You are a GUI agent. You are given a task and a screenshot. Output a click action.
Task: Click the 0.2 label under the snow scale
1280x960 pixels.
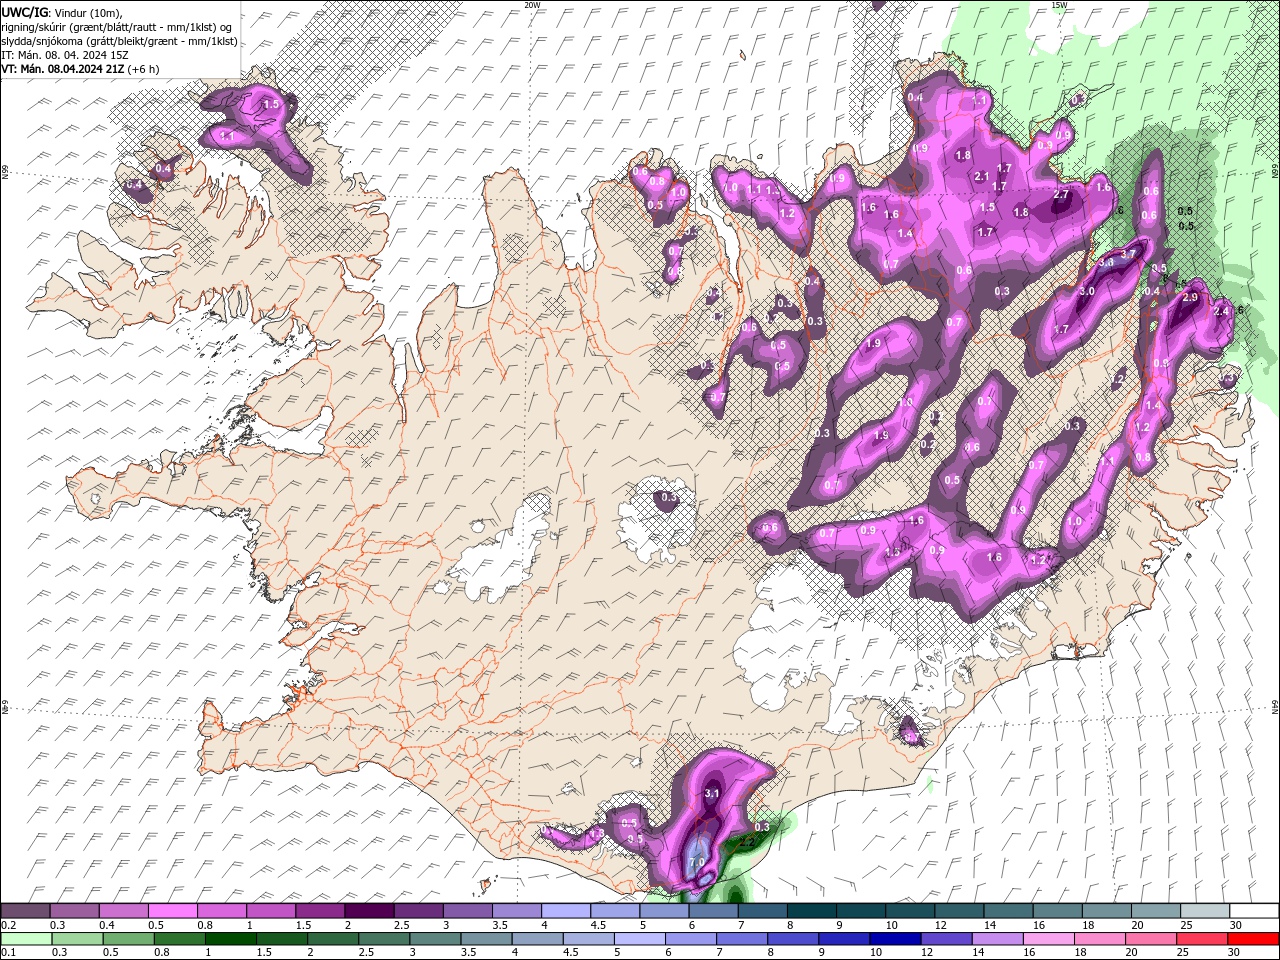point(8,925)
